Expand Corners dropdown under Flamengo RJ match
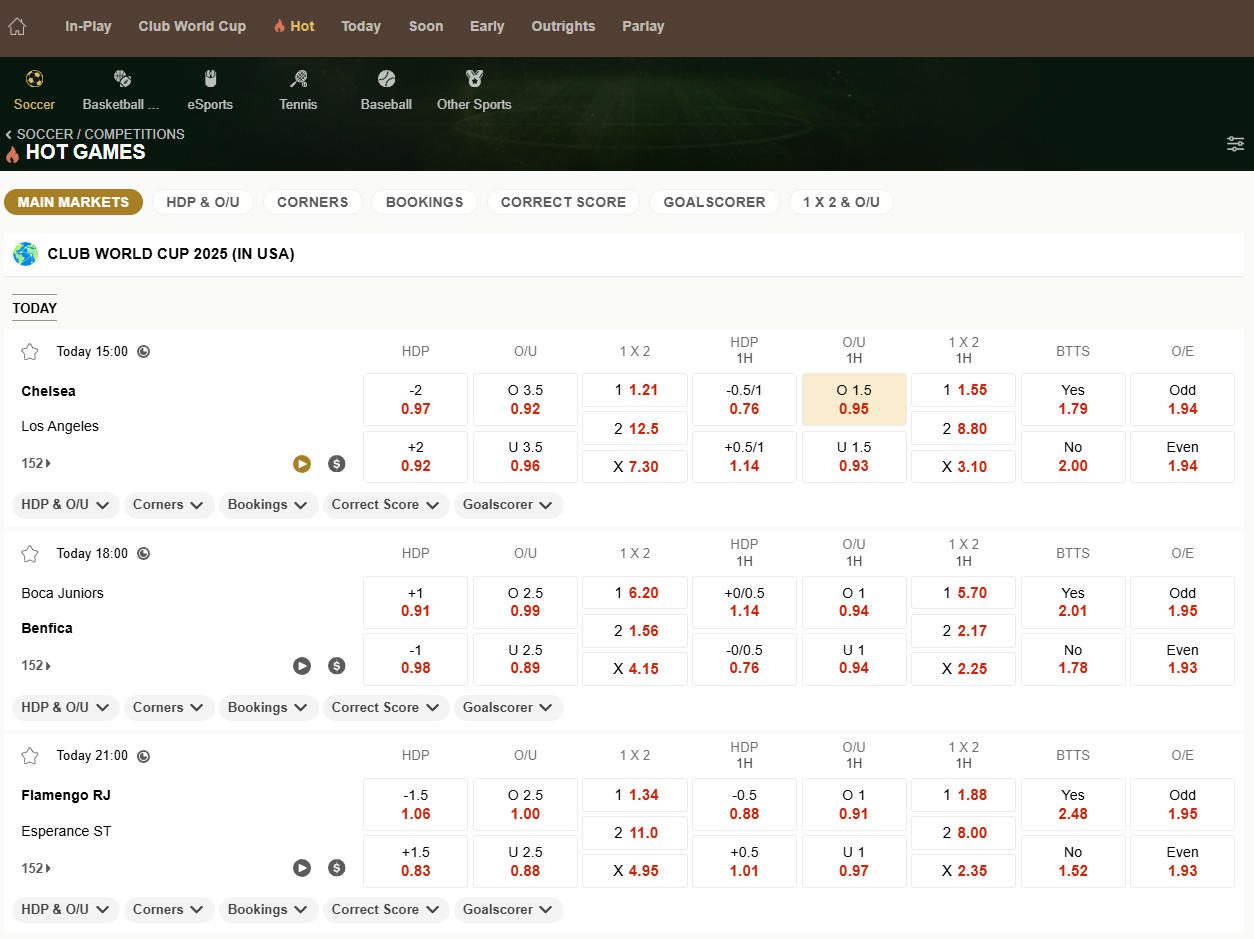This screenshot has height=939, width=1254. (x=169, y=910)
